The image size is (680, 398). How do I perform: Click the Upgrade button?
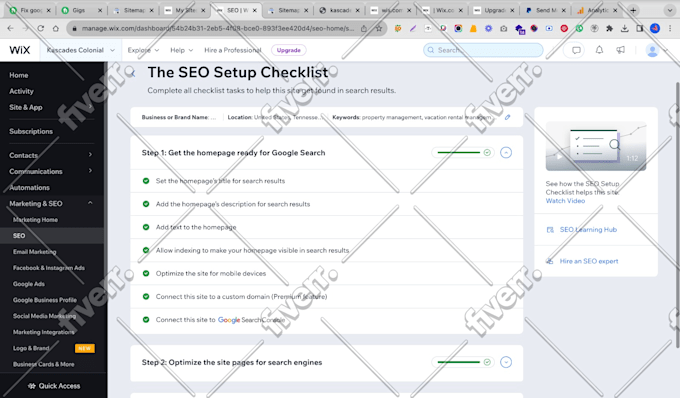coord(288,50)
